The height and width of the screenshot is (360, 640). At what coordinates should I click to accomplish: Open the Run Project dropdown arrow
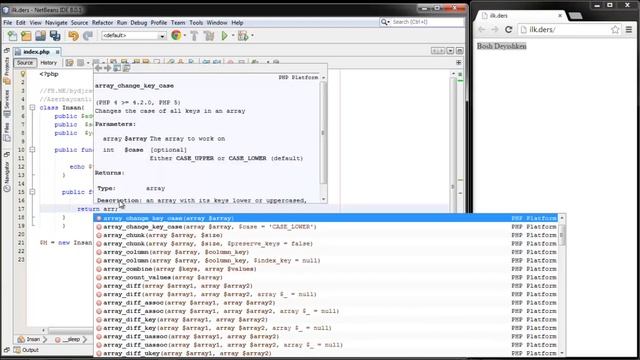tap(233, 36)
